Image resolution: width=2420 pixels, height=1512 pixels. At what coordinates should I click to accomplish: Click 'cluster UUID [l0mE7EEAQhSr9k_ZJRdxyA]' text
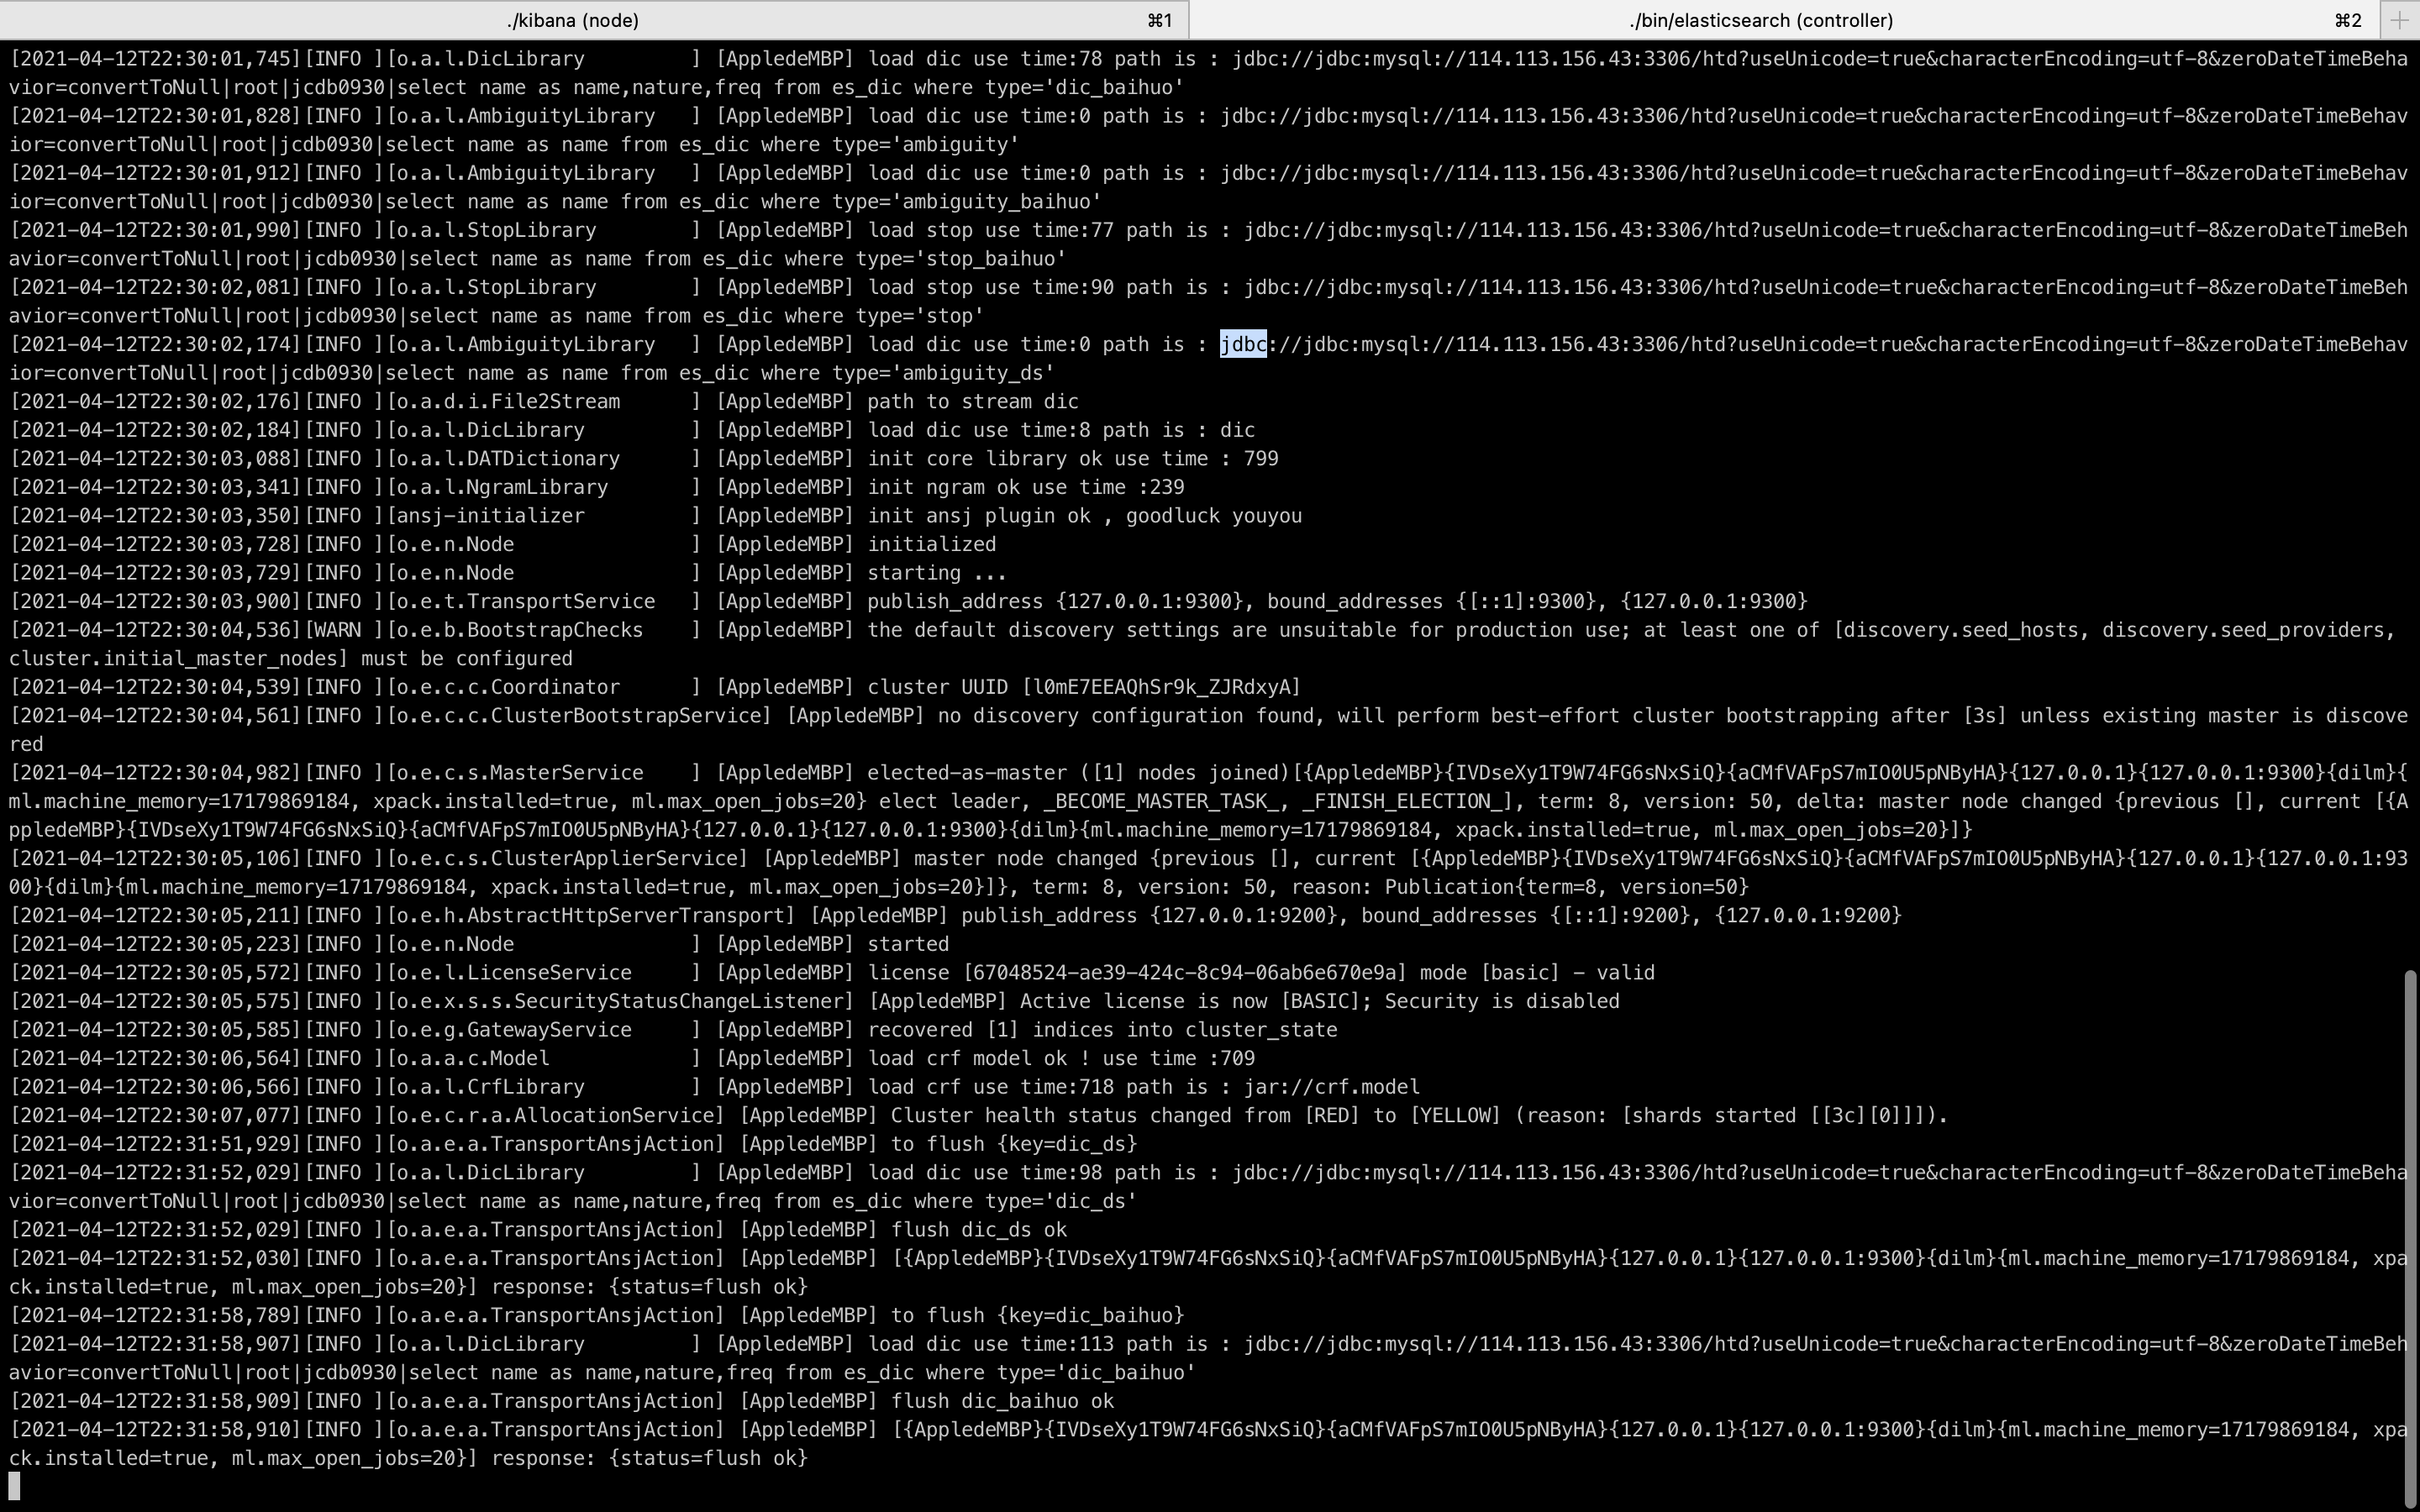pos(1084,687)
